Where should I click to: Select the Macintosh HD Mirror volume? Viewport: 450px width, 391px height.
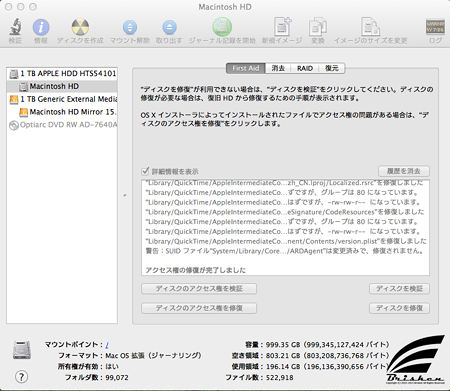pyautogui.click(x=62, y=112)
